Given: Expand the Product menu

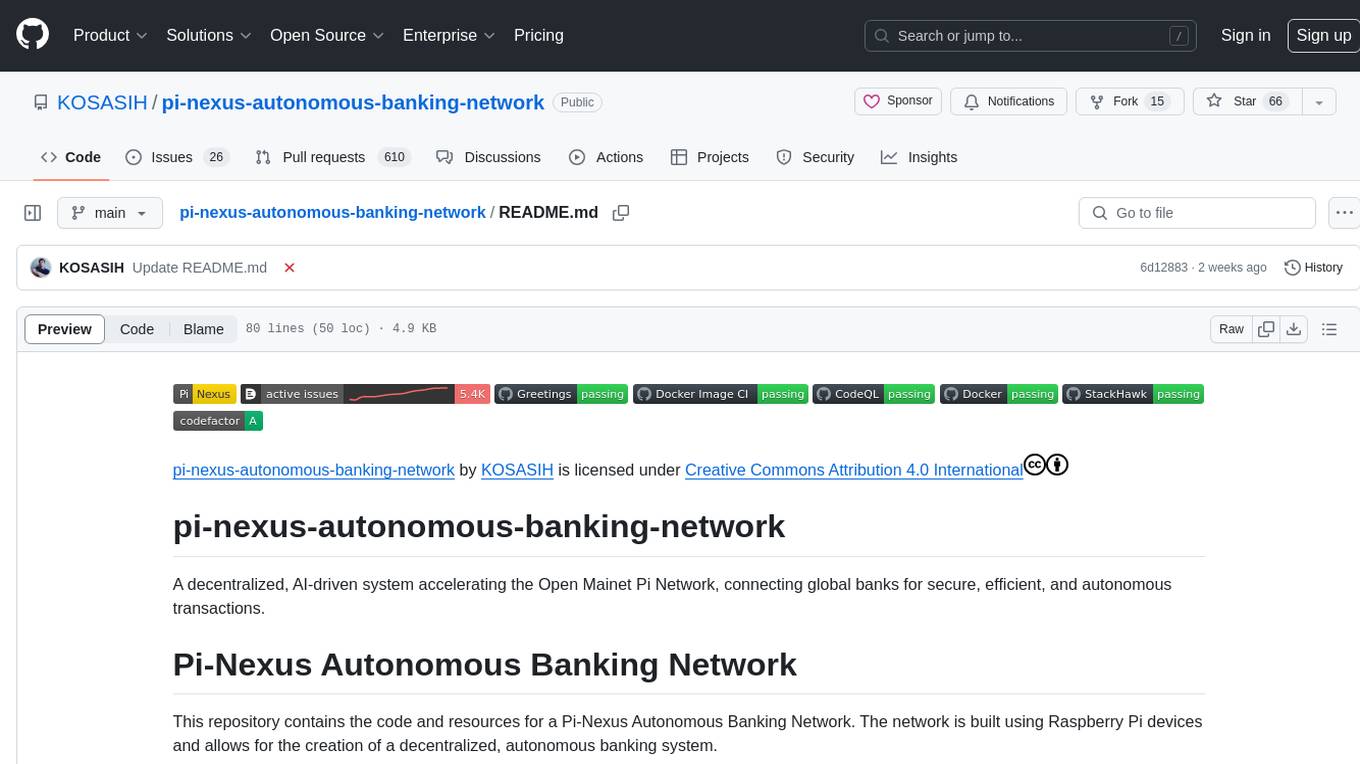Looking at the screenshot, I should (110, 35).
